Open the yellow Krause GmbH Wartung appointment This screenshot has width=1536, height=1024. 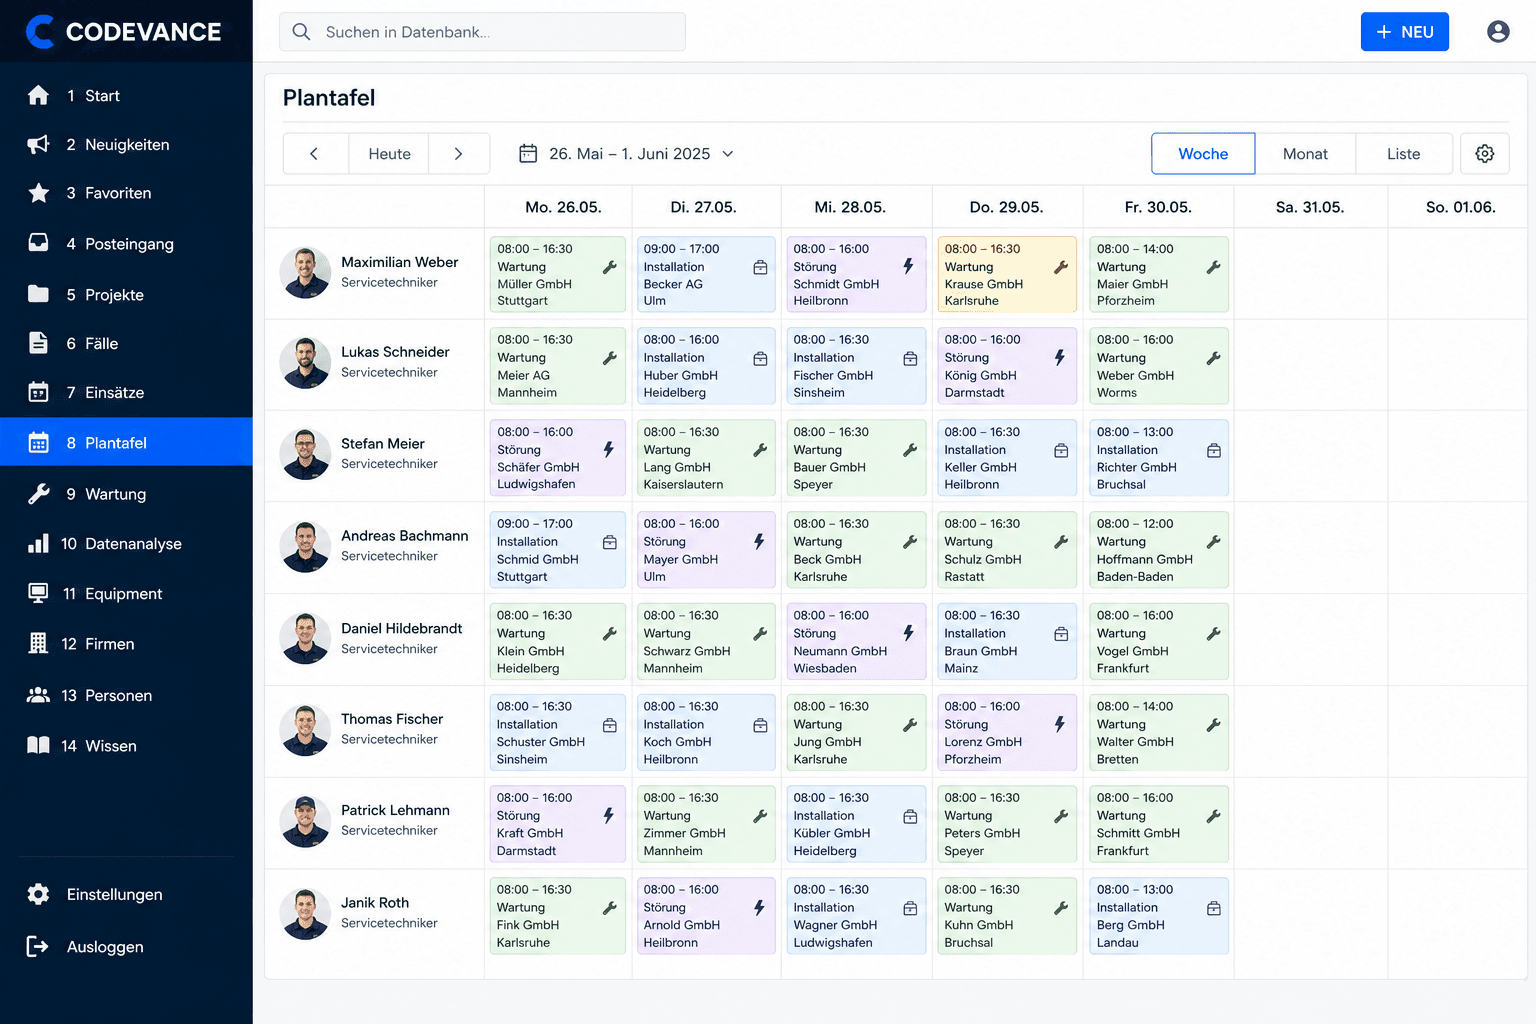[x=1007, y=274]
